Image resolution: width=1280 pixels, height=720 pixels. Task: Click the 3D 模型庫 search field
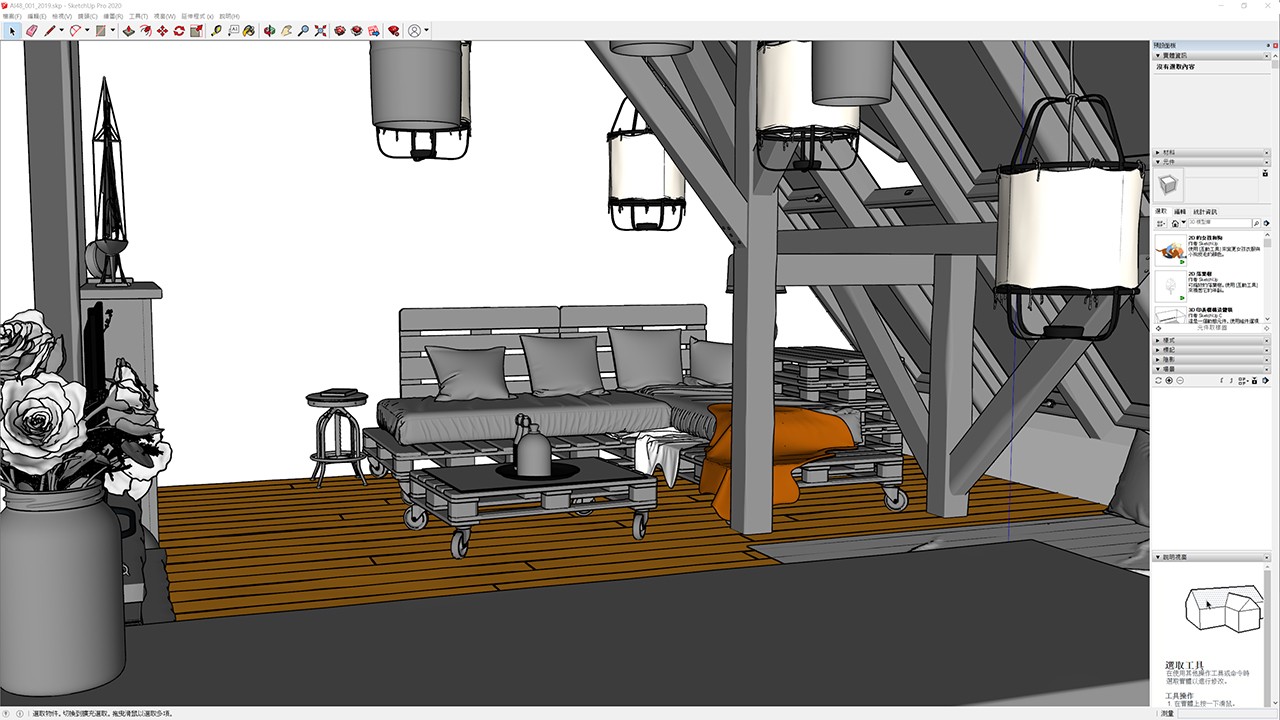point(1218,223)
